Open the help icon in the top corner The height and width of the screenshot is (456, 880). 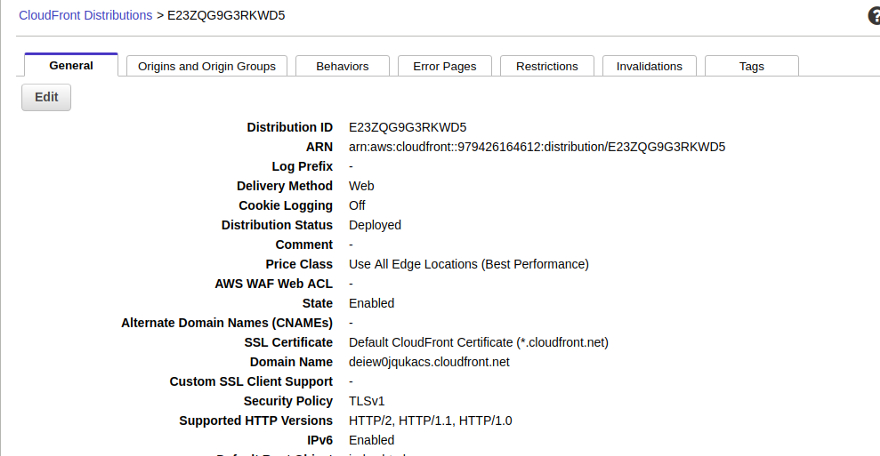873,16
